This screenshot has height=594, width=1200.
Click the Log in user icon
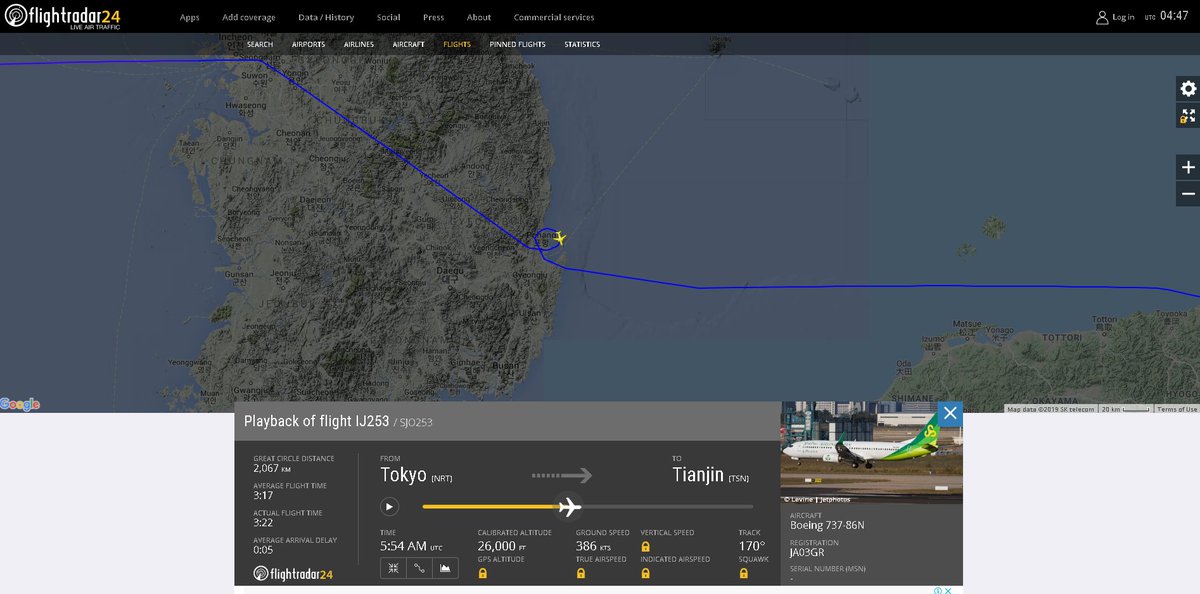(x=1102, y=17)
